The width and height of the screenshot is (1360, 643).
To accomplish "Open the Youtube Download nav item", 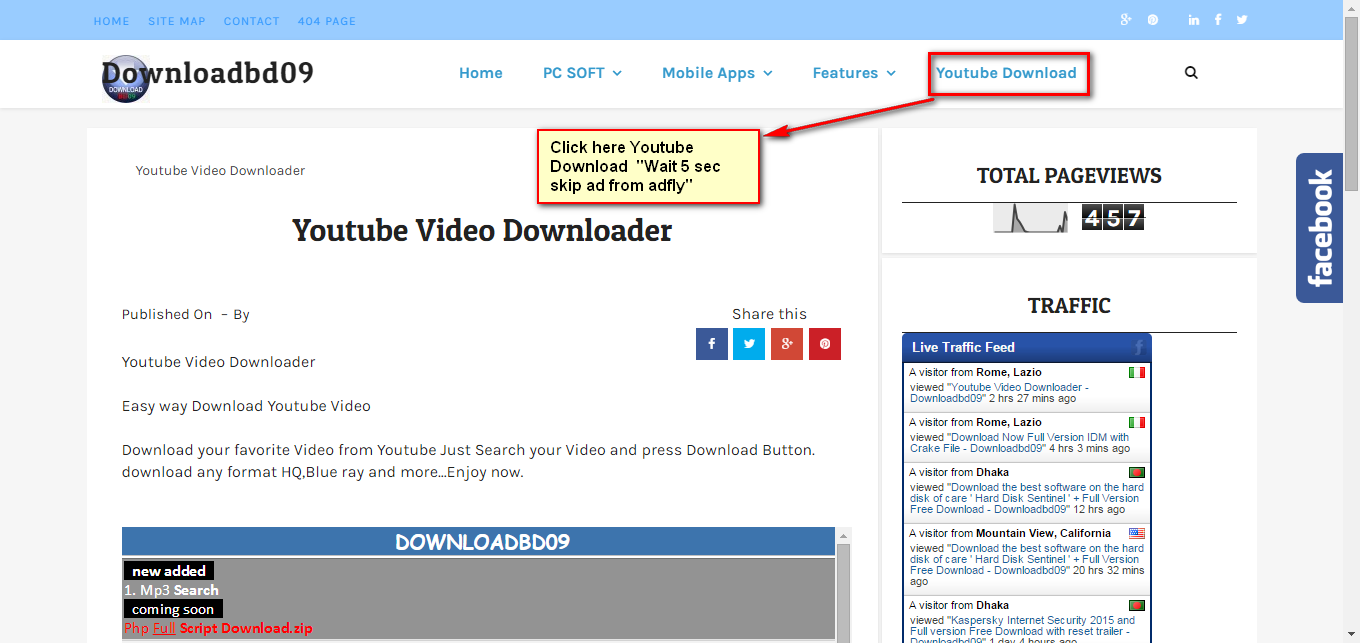I will click(1006, 73).
